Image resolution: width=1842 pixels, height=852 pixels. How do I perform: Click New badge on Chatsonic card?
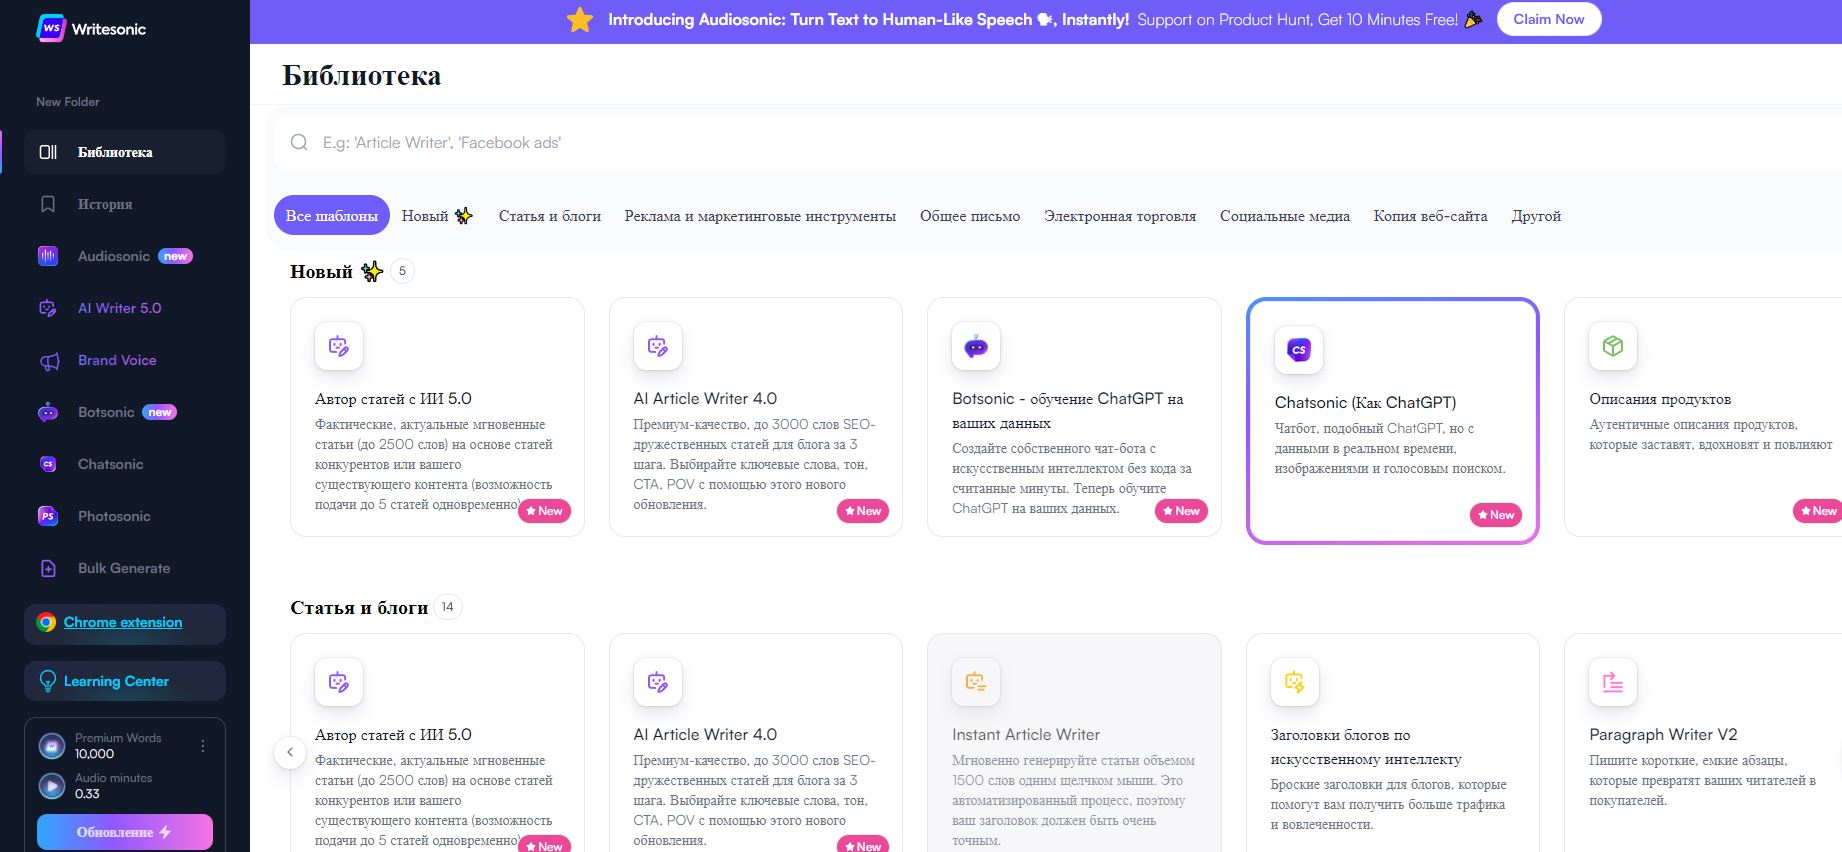click(x=1496, y=515)
